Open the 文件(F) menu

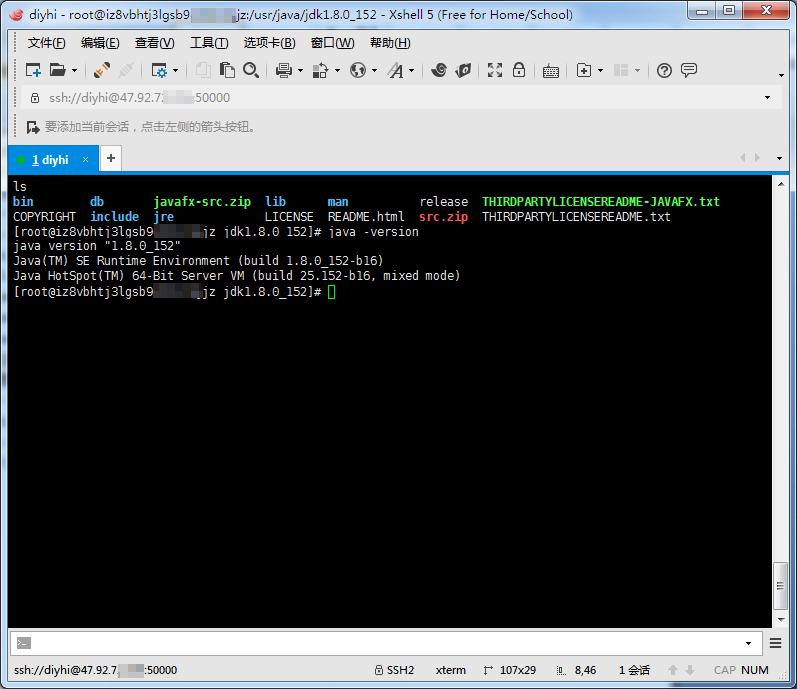pyautogui.click(x=46, y=43)
